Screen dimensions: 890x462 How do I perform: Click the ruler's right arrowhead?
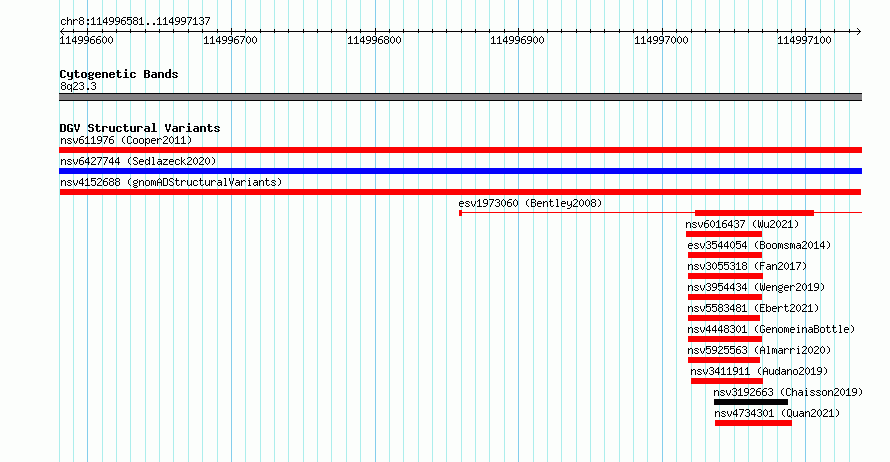tap(858, 31)
